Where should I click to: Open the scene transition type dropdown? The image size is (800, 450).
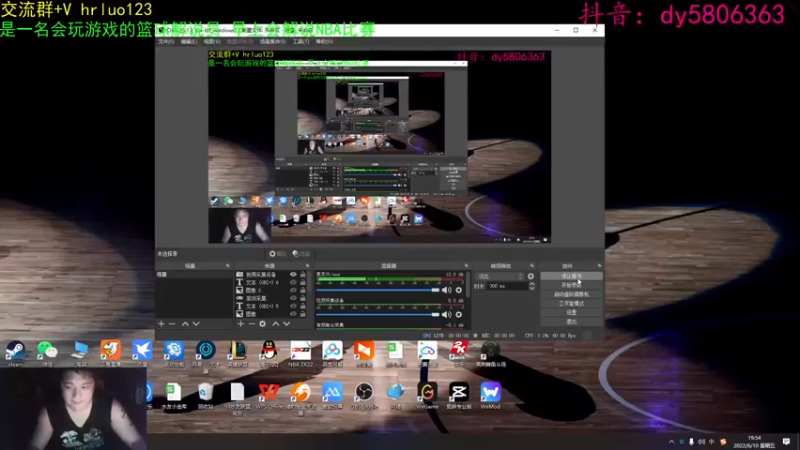[x=499, y=276]
